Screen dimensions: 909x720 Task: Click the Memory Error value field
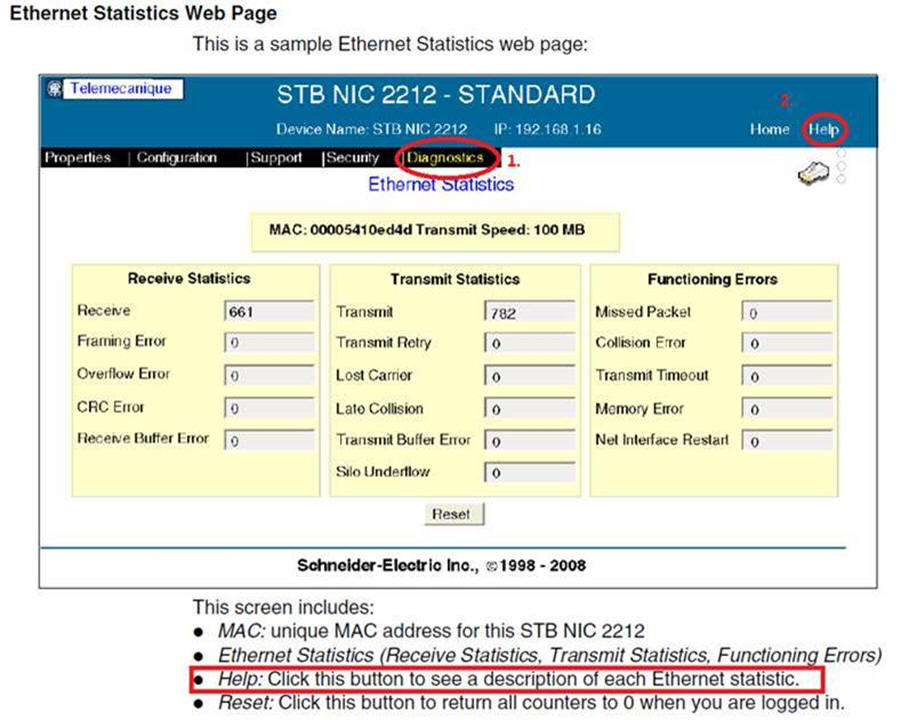click(x=787, y=409)
